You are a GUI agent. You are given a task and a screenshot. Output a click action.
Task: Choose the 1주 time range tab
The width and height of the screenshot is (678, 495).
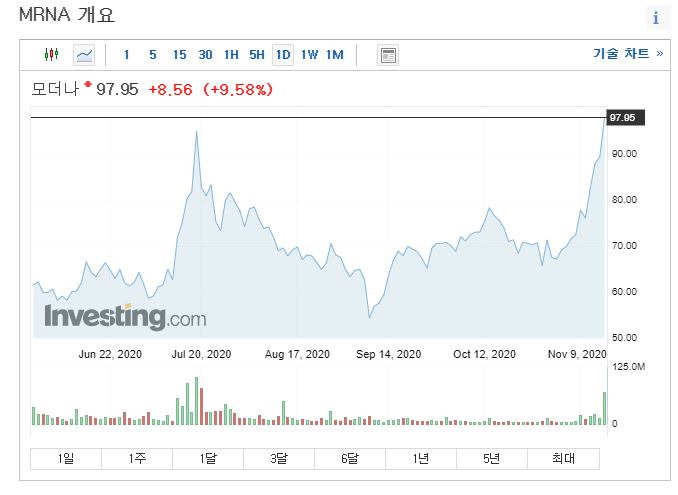pyautogui.click(x=137, y=458)
